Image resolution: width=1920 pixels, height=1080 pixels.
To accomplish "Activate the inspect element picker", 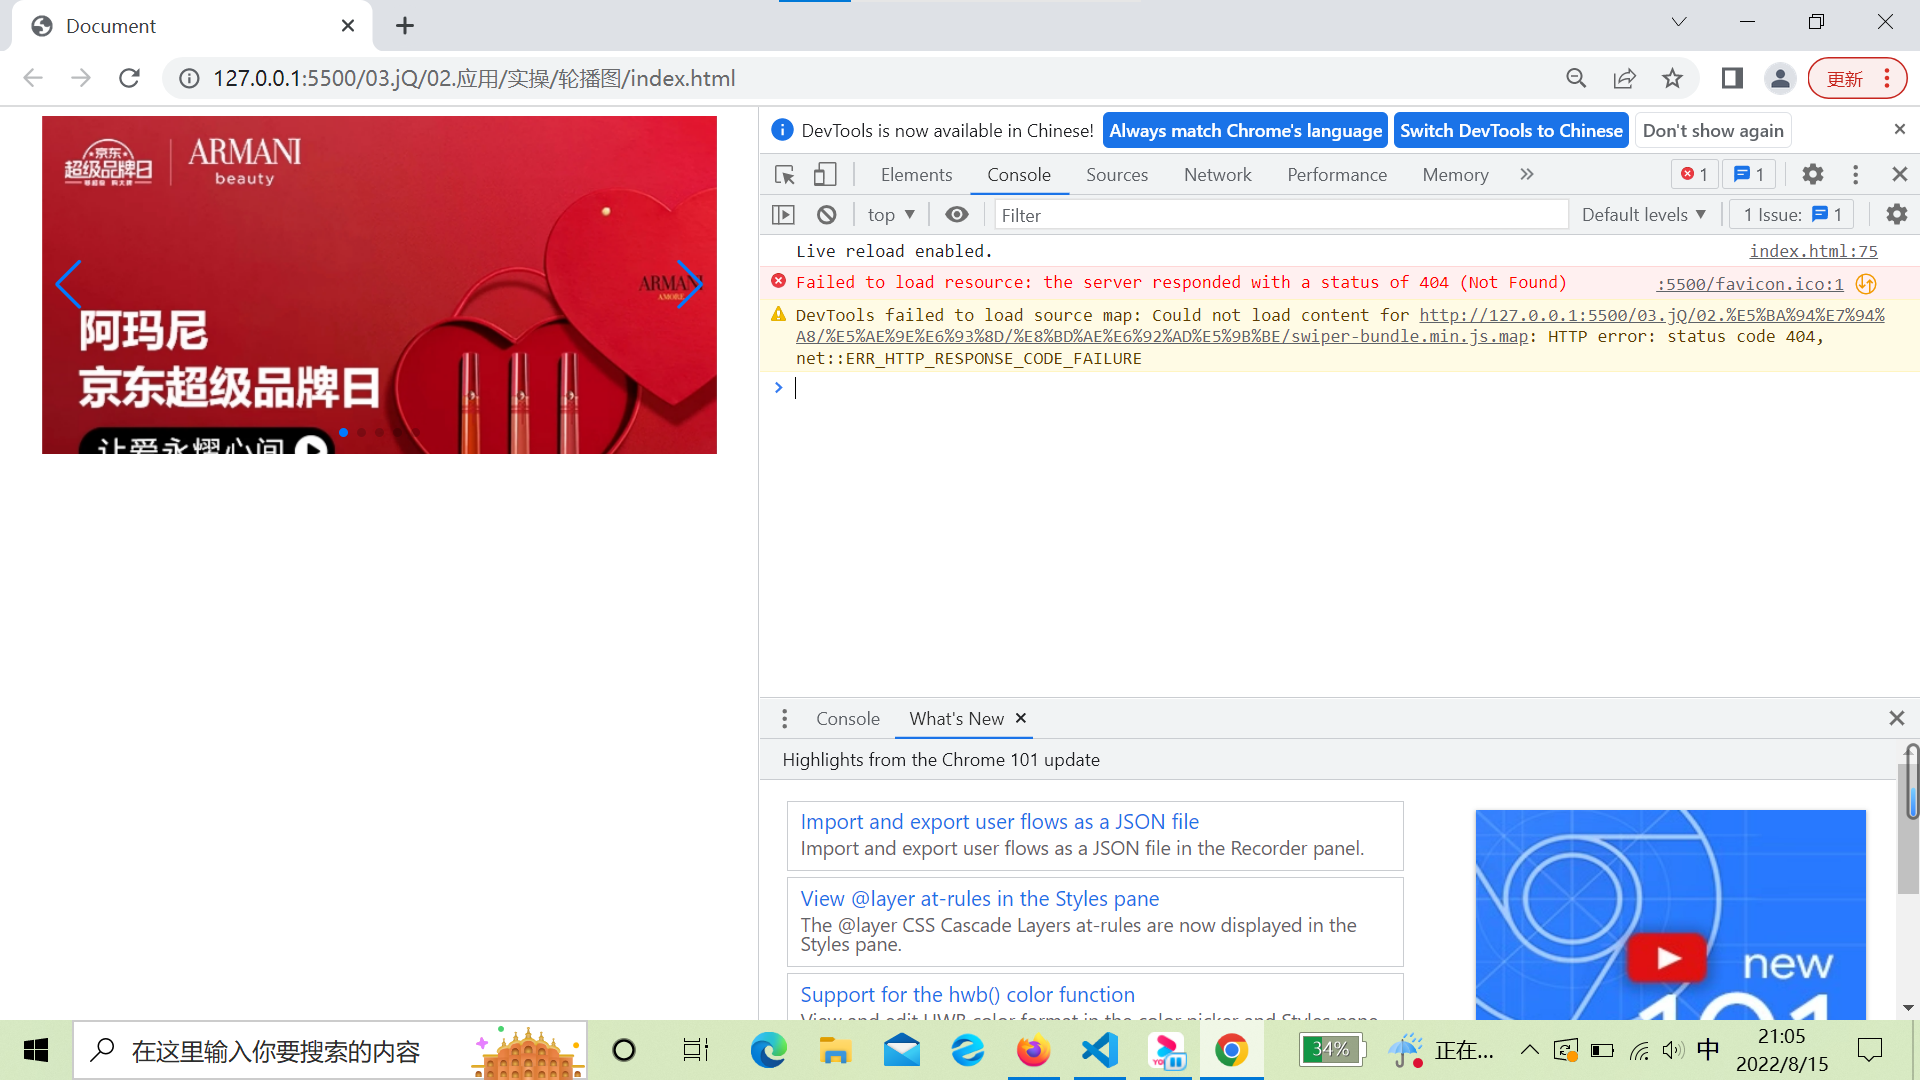I will coord(785,175).
